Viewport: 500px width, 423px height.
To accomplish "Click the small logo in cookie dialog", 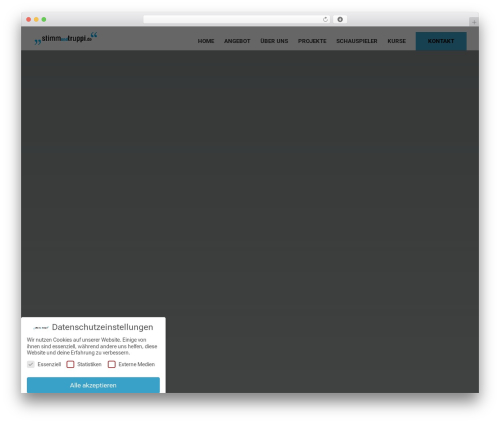I will pos(41,328).
